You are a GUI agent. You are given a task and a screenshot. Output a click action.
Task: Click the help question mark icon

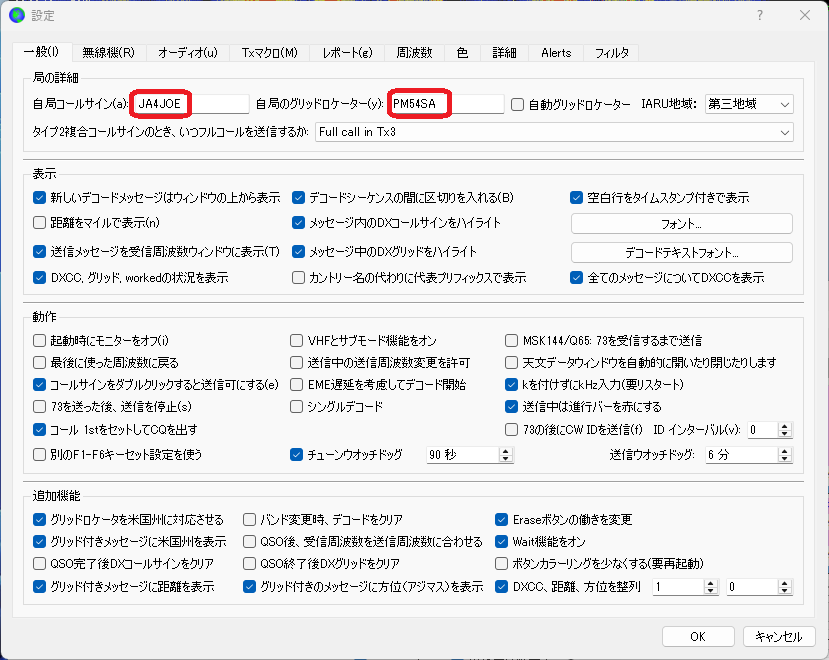coord(760,15)
